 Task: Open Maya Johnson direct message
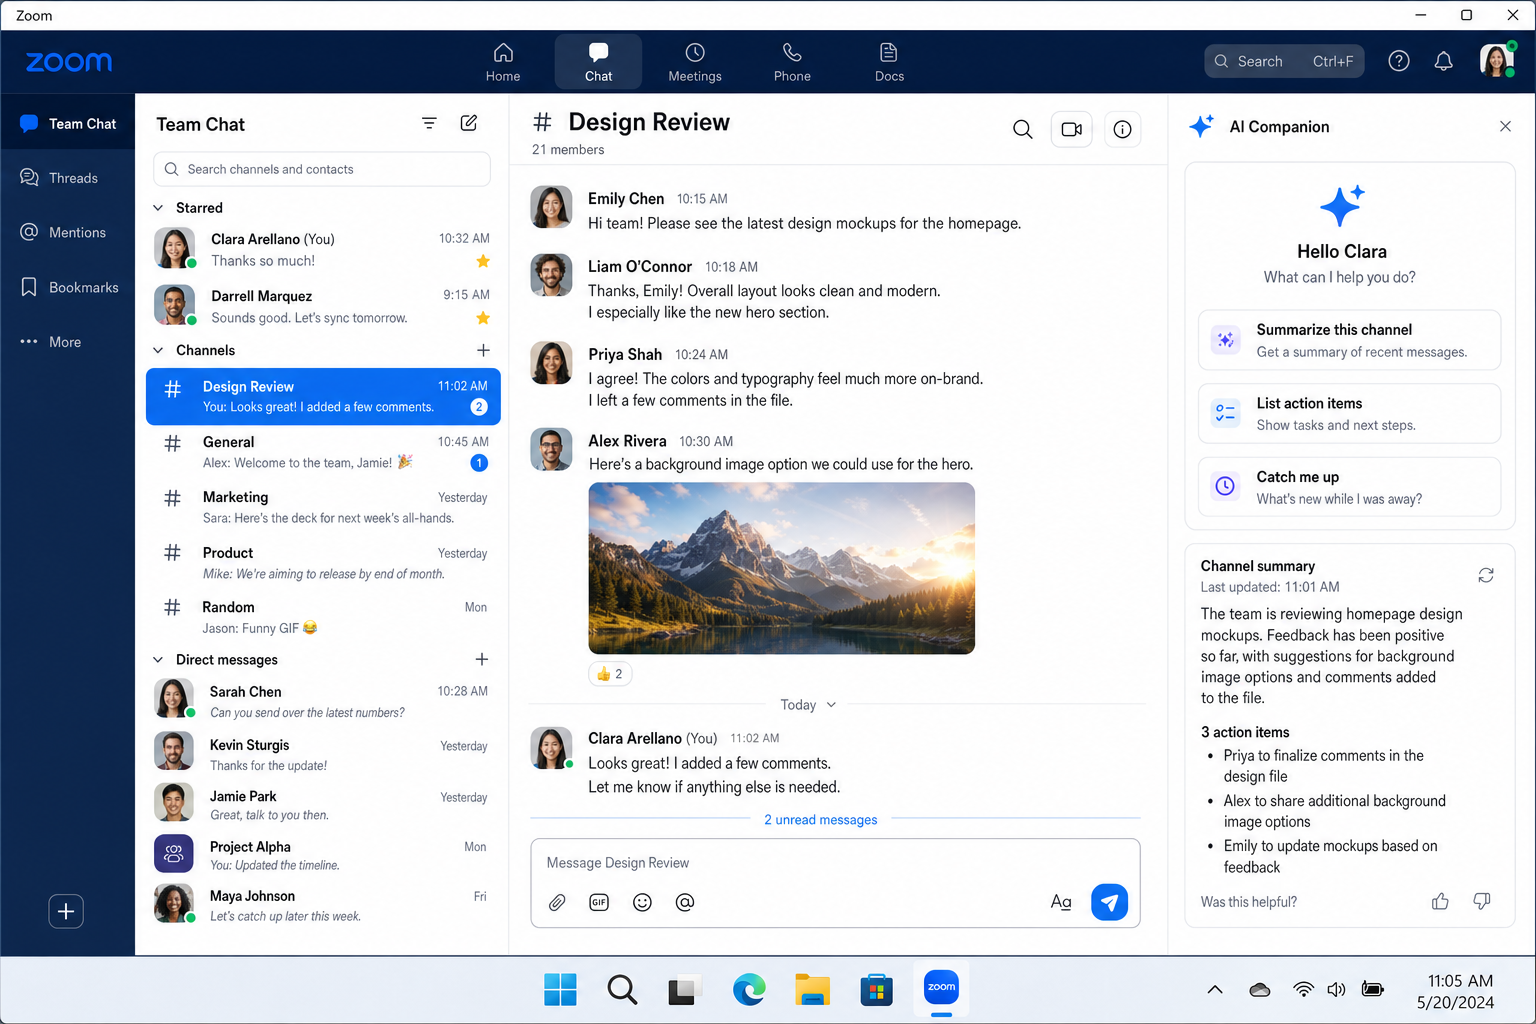coord(323,905)
